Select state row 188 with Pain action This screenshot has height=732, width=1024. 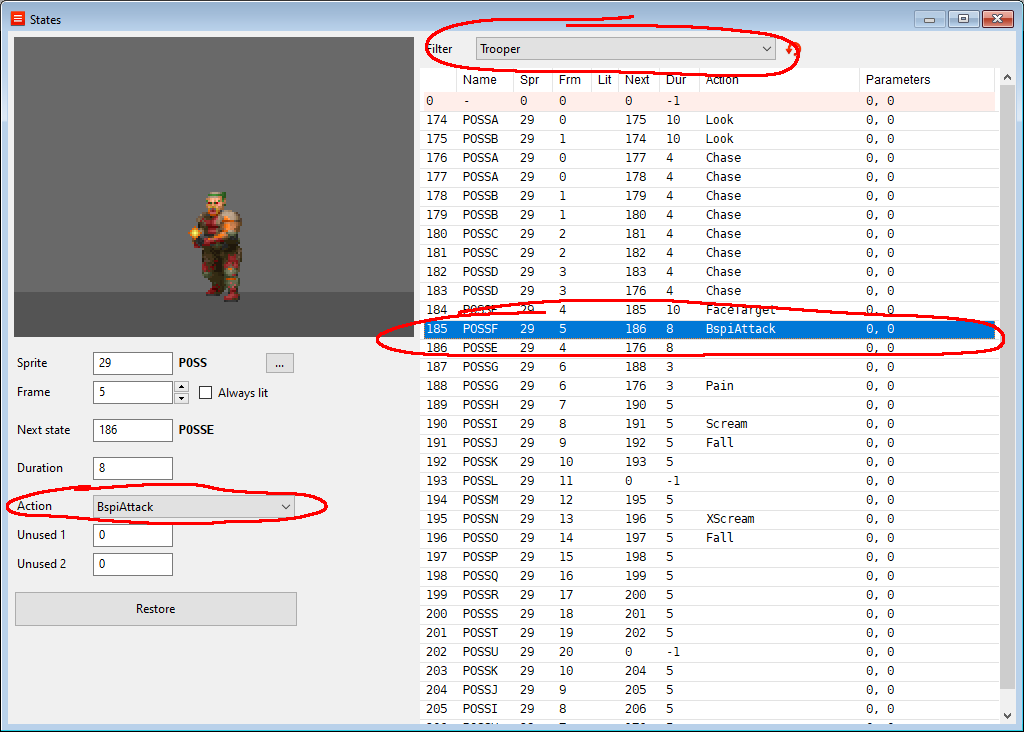click(700, 386)
